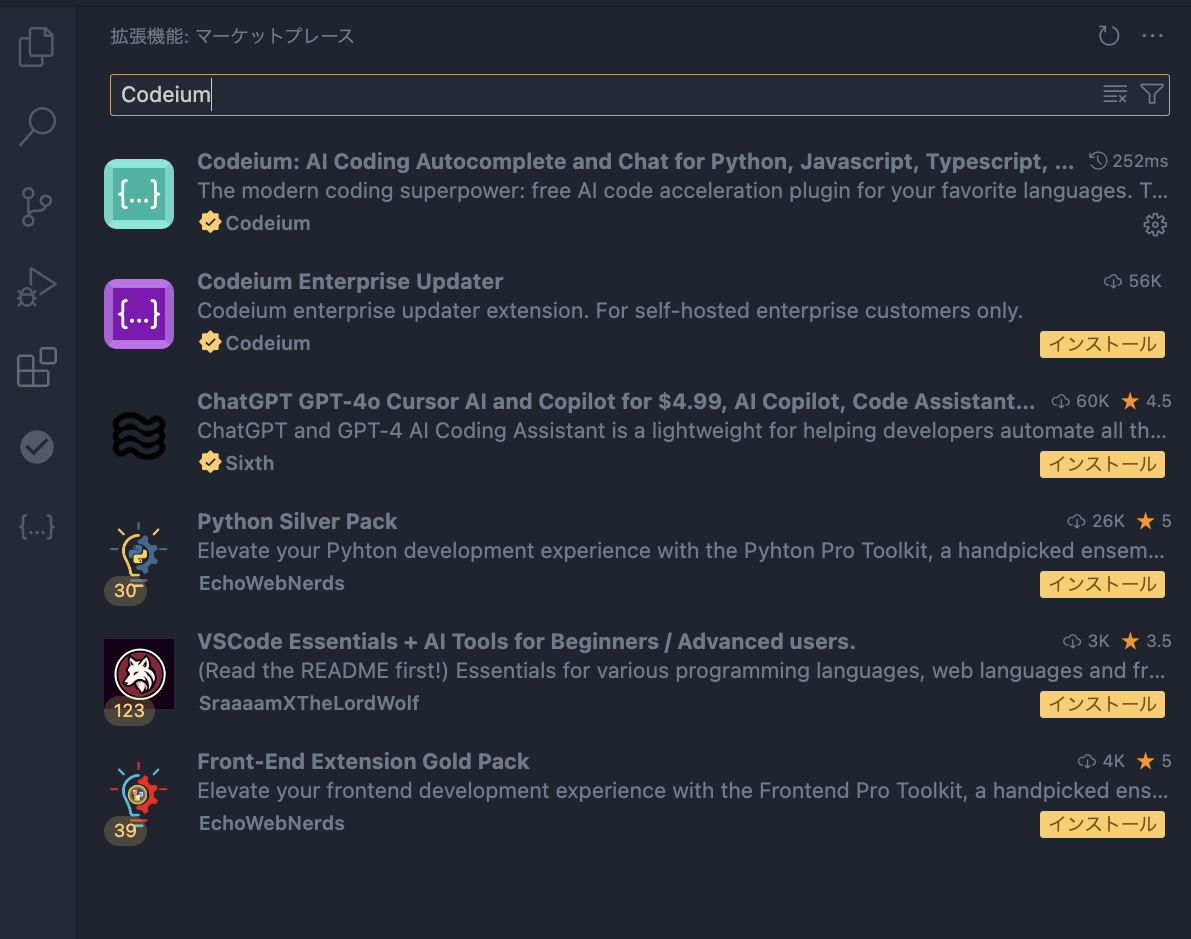The width and height of the screenshot is (1191, 939).
Task: Click the curly-braces snippets icon in the activity bar
Action: (x=37, y=527)
